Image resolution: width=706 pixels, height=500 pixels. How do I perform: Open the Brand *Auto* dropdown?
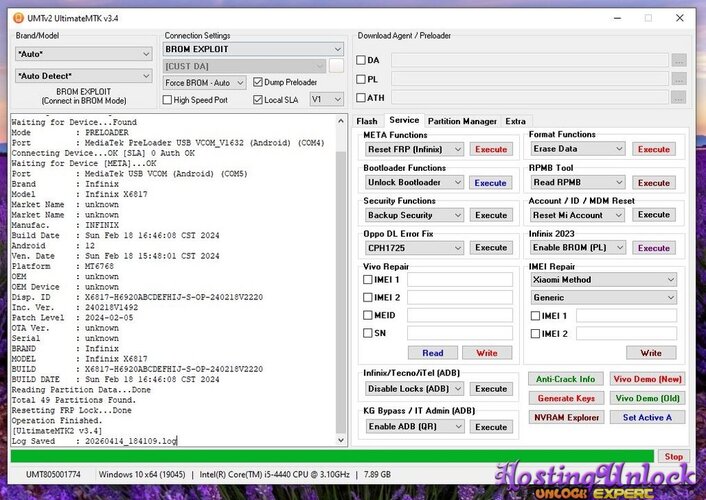pos(83,54)
